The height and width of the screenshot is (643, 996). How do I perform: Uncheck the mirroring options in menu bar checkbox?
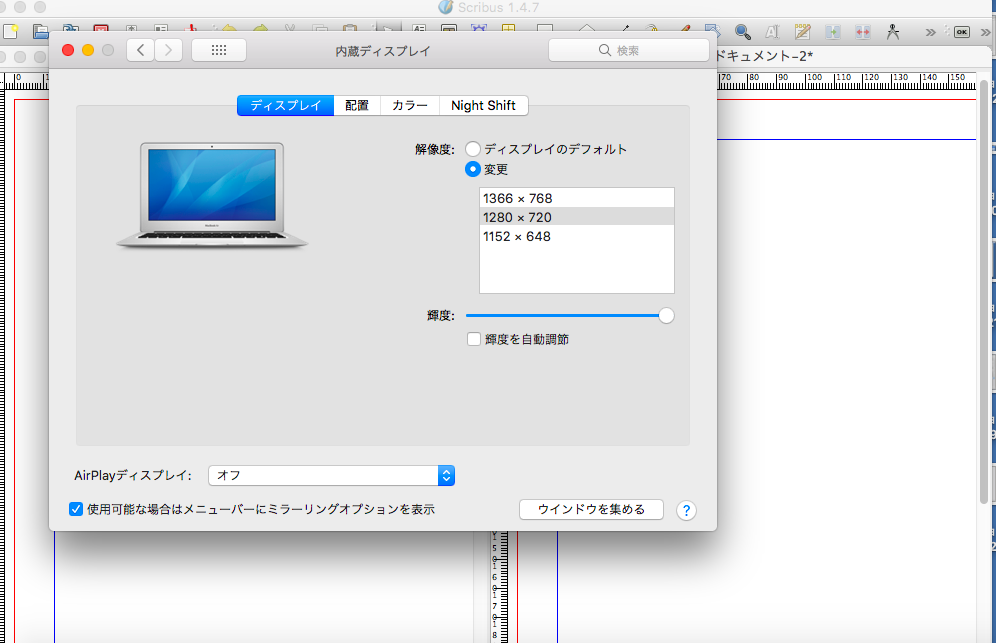pyautogui.click(x=76, y=509)
